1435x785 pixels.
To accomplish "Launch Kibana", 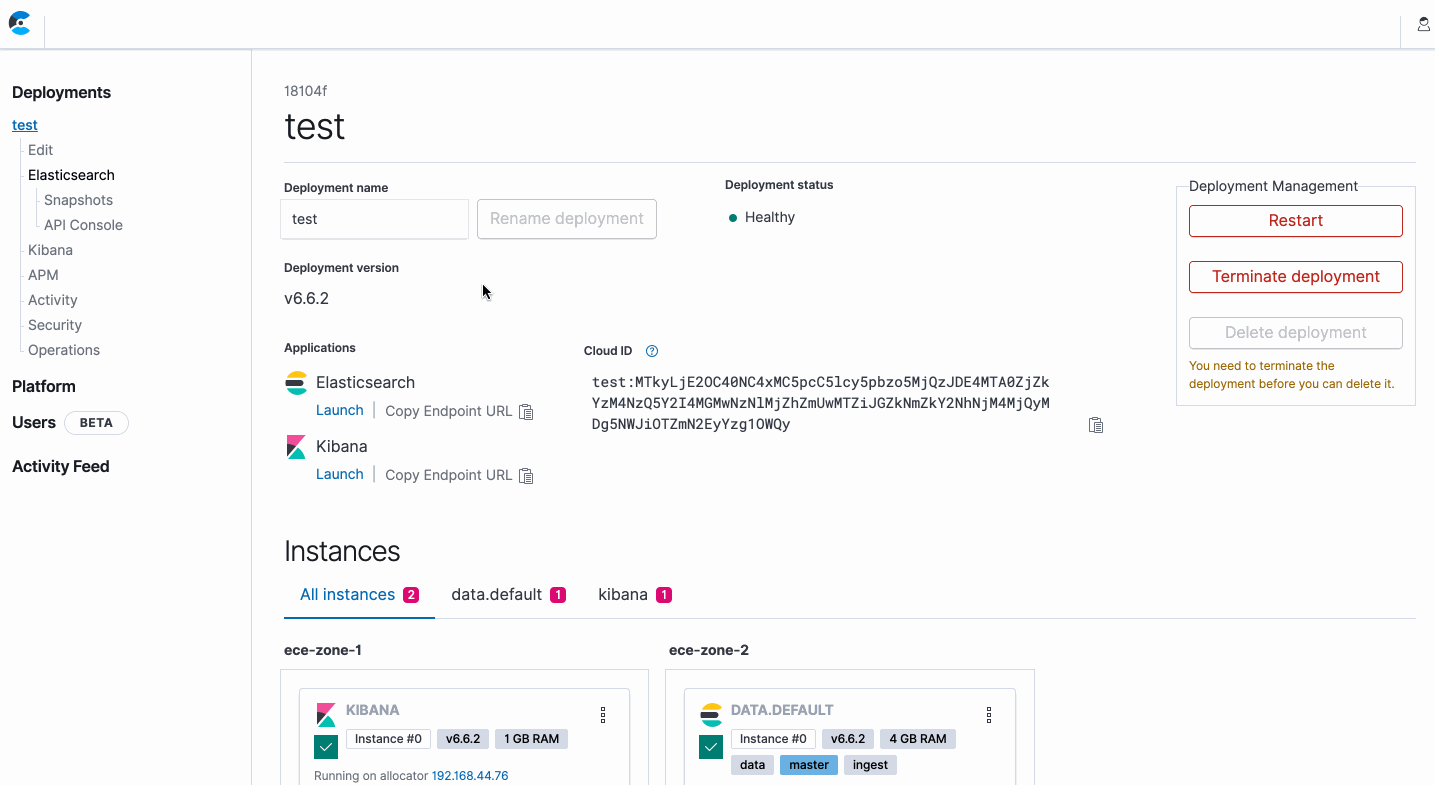I will coord(340,474).
